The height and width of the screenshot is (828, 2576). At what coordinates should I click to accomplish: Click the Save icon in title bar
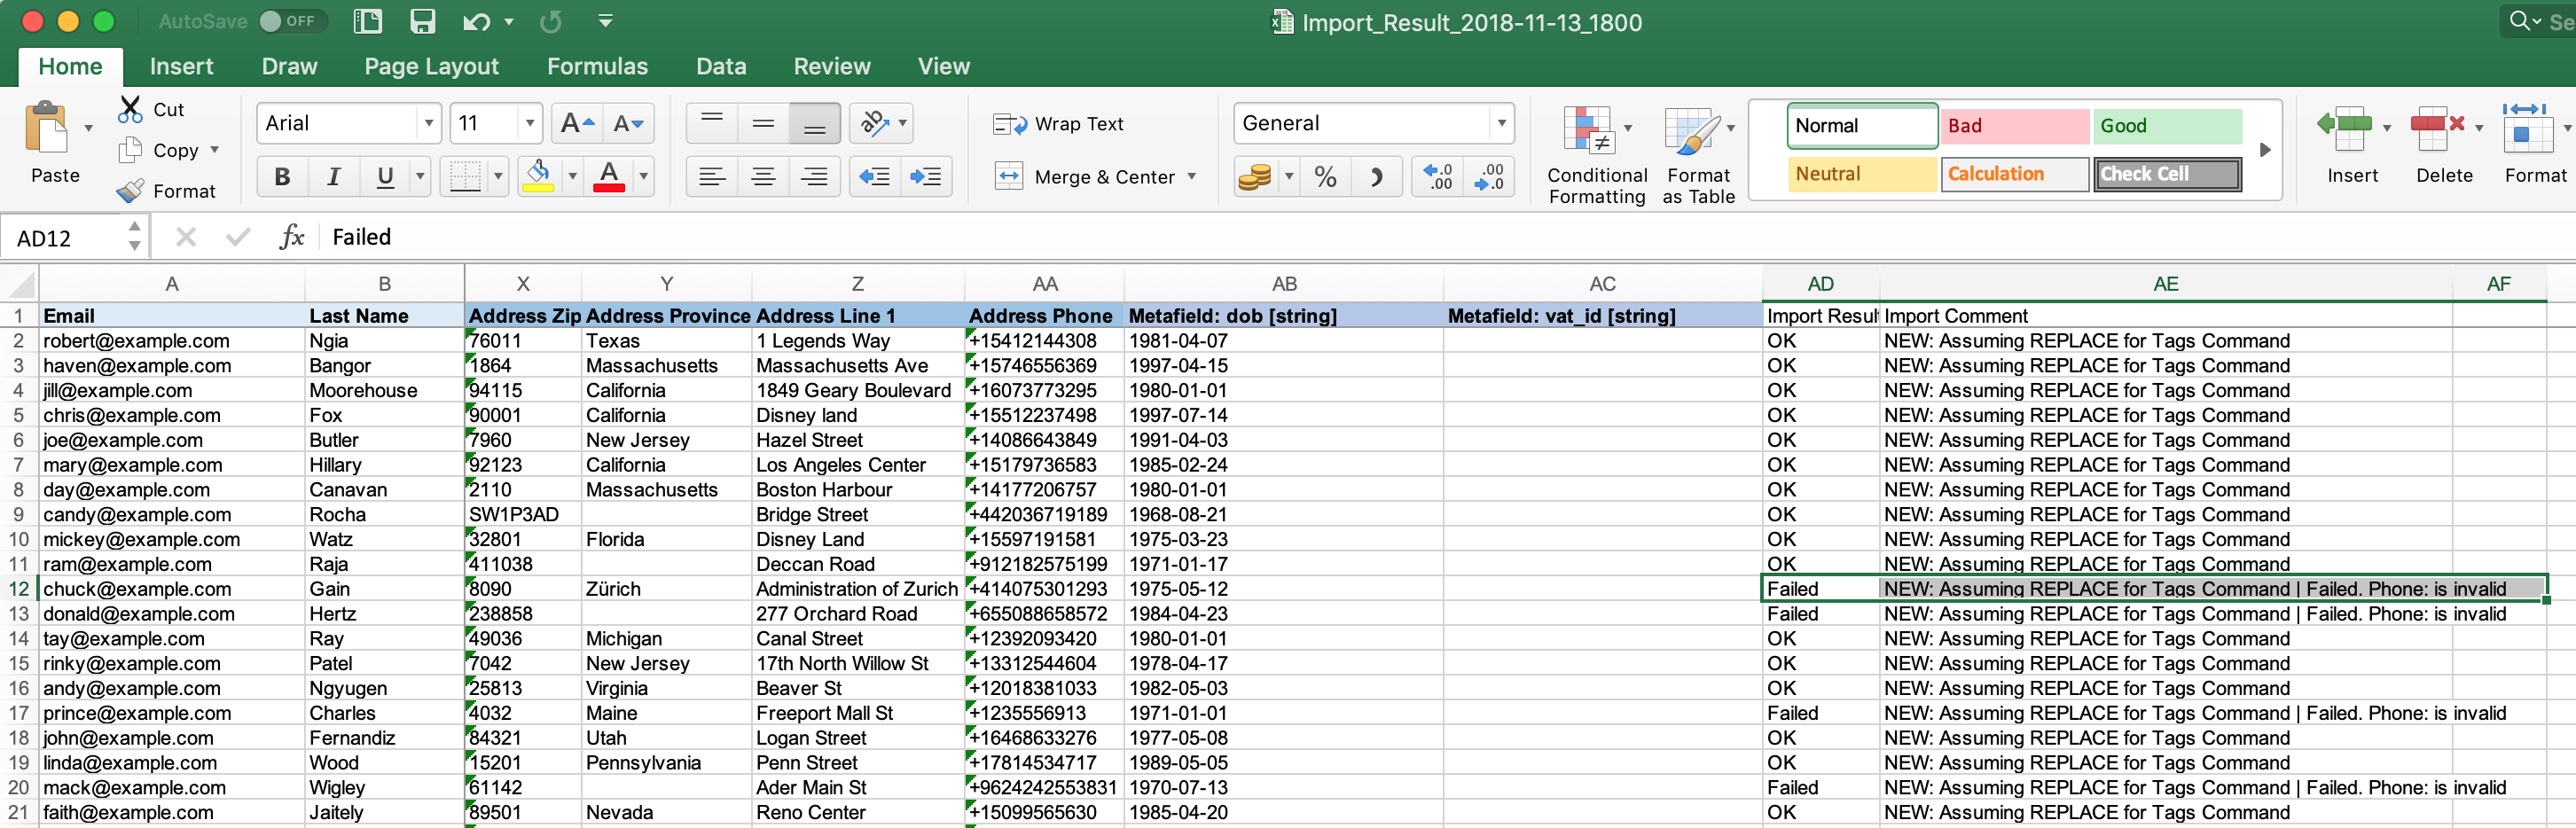(x=422, y=22)
